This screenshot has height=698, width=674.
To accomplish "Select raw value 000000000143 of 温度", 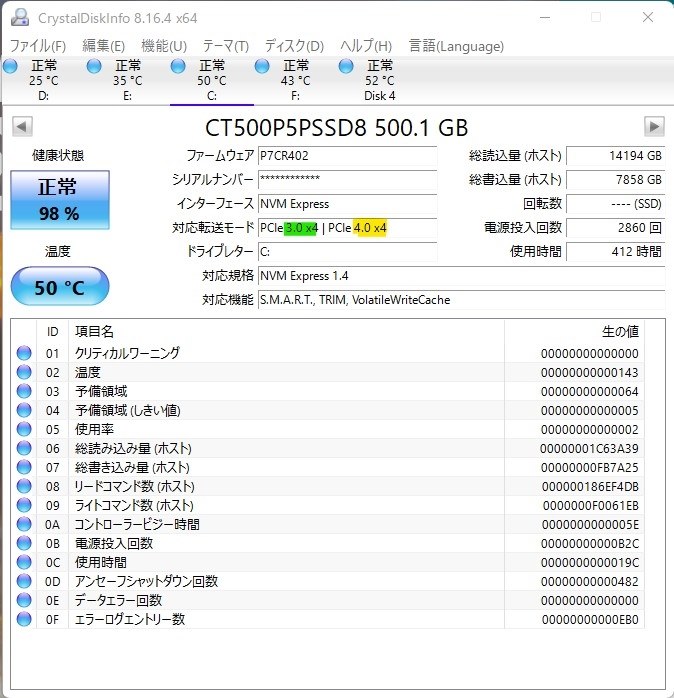I will [x=589, y=373].
